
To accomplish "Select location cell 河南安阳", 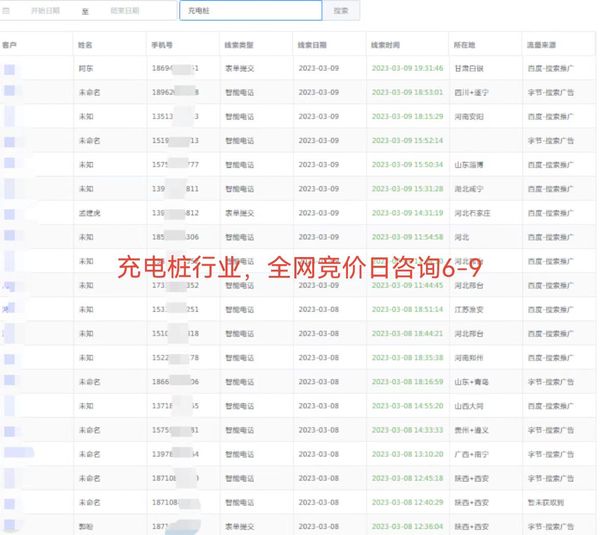I will tap(469, 117).
